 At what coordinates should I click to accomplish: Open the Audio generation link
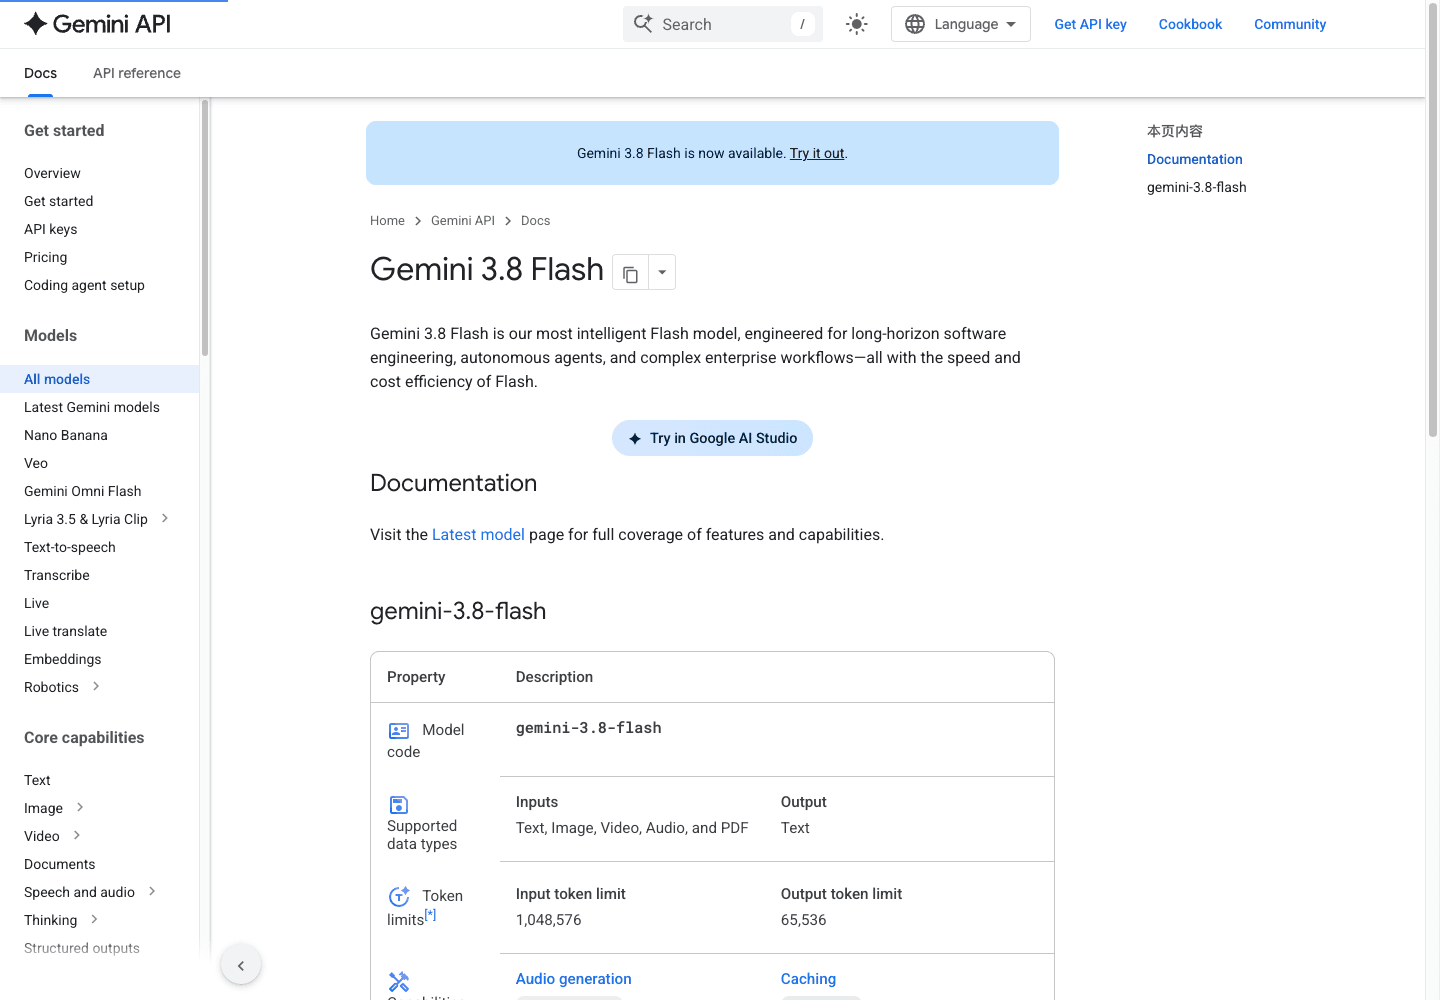(574, 979)
